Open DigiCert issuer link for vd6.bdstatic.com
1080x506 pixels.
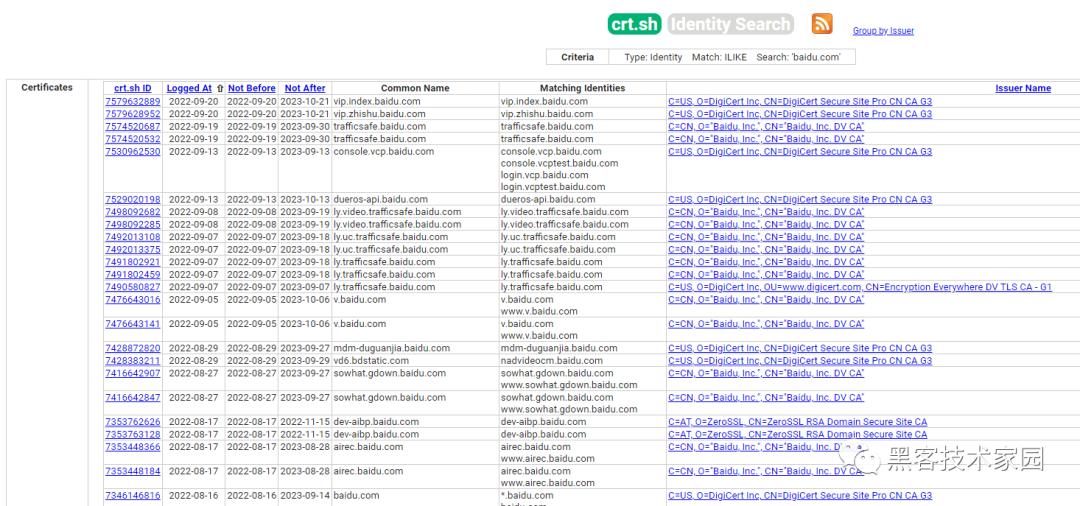pos(800,361)
